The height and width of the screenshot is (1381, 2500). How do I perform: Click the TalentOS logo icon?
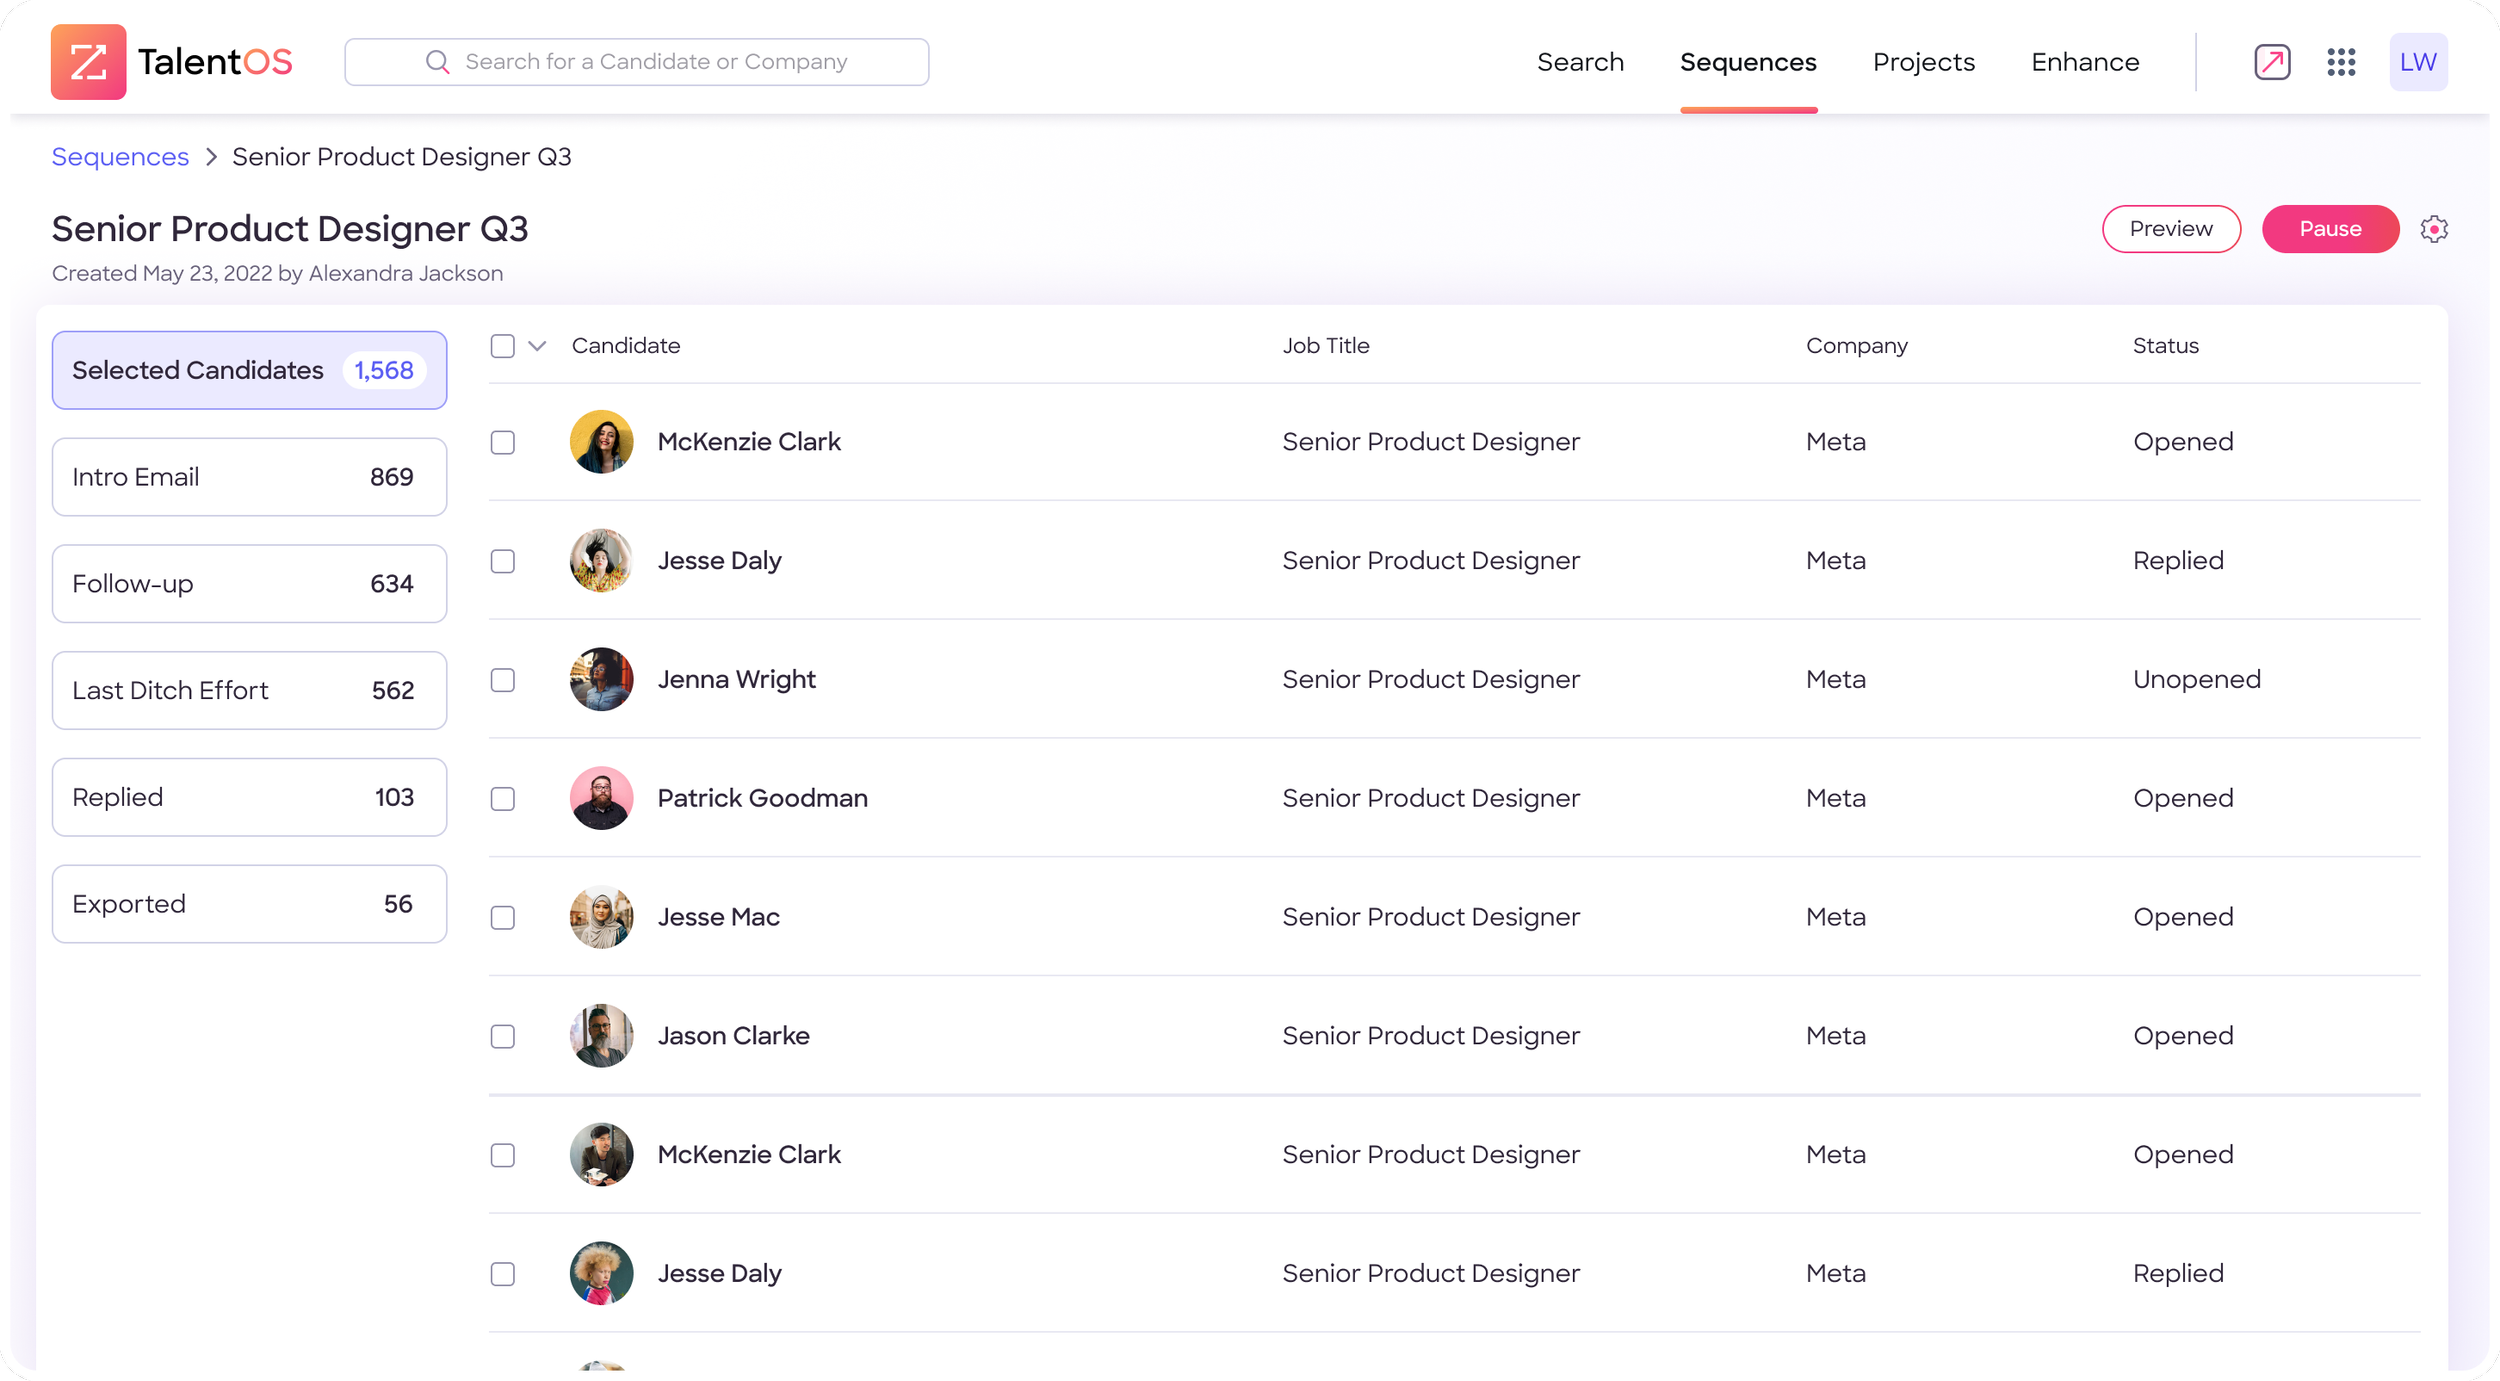[88, 62]
